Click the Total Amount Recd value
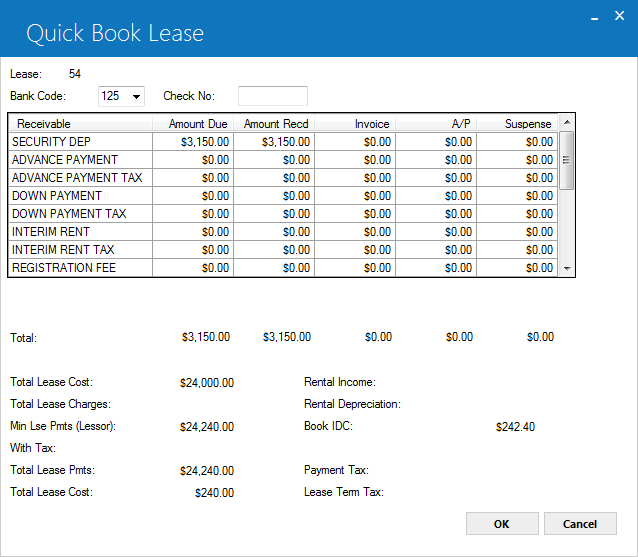Viewport: 638px width, 557px height. (x=287, y=337)
